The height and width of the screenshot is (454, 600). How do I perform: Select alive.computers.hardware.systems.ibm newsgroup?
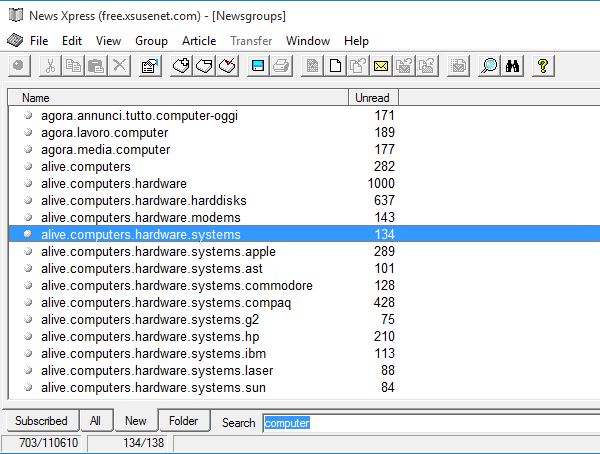click(x=304, y=353)
